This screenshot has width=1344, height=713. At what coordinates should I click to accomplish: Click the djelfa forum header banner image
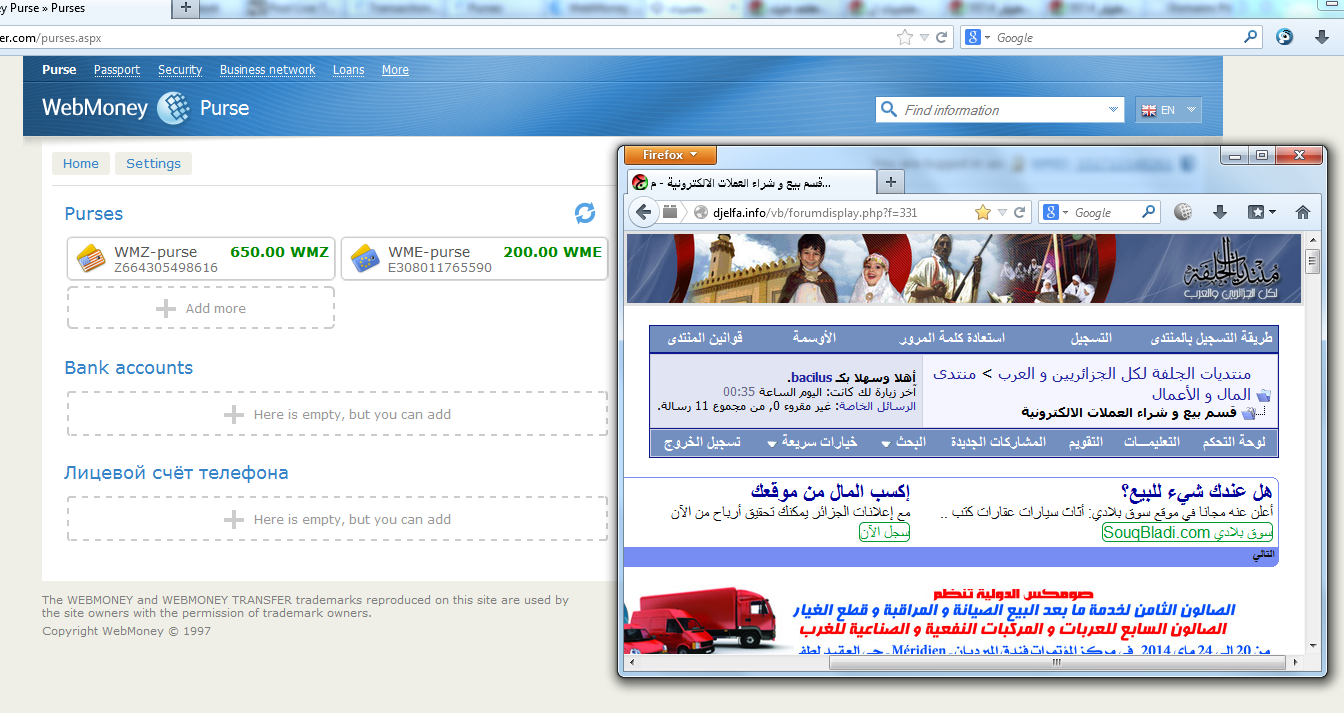coord(964,269)
